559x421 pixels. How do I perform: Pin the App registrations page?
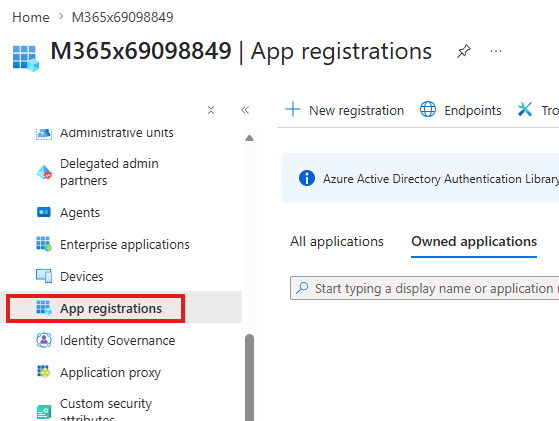click(x=464, y=51)
